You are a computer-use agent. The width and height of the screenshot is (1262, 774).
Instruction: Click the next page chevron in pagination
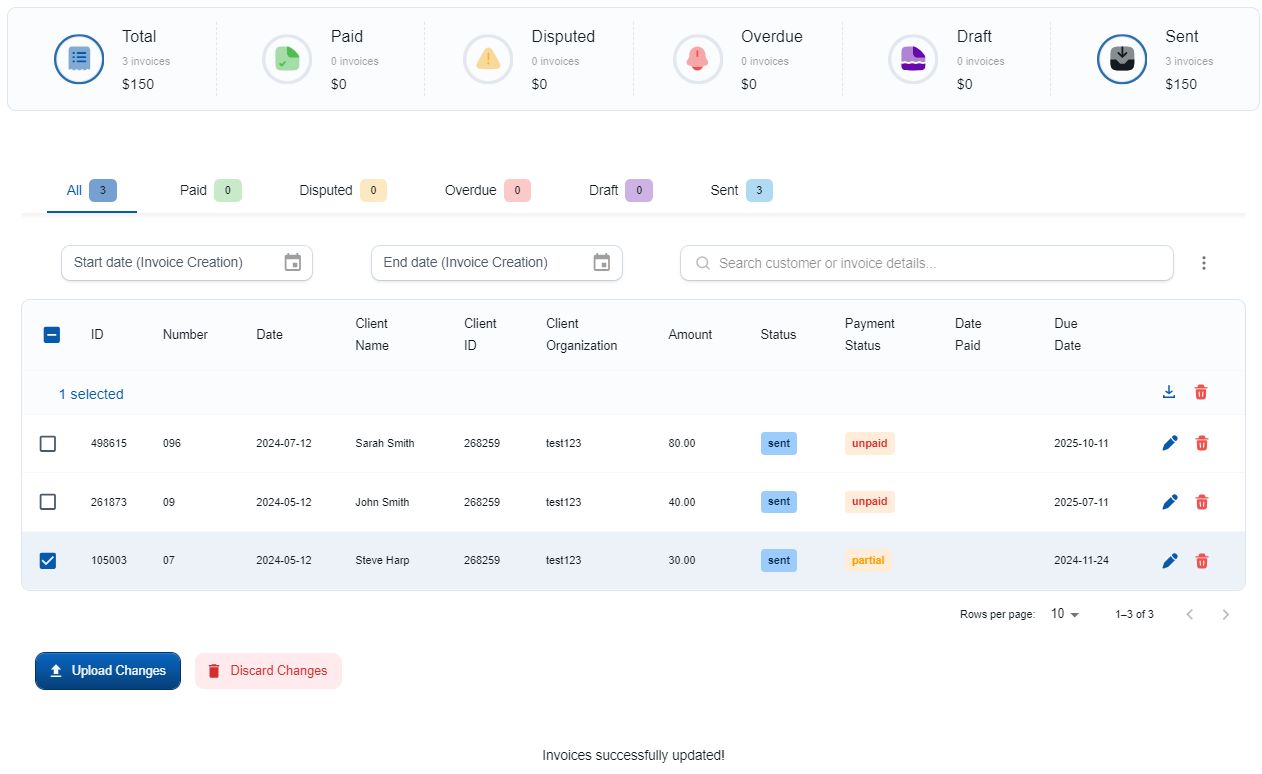coord(1225,614)
